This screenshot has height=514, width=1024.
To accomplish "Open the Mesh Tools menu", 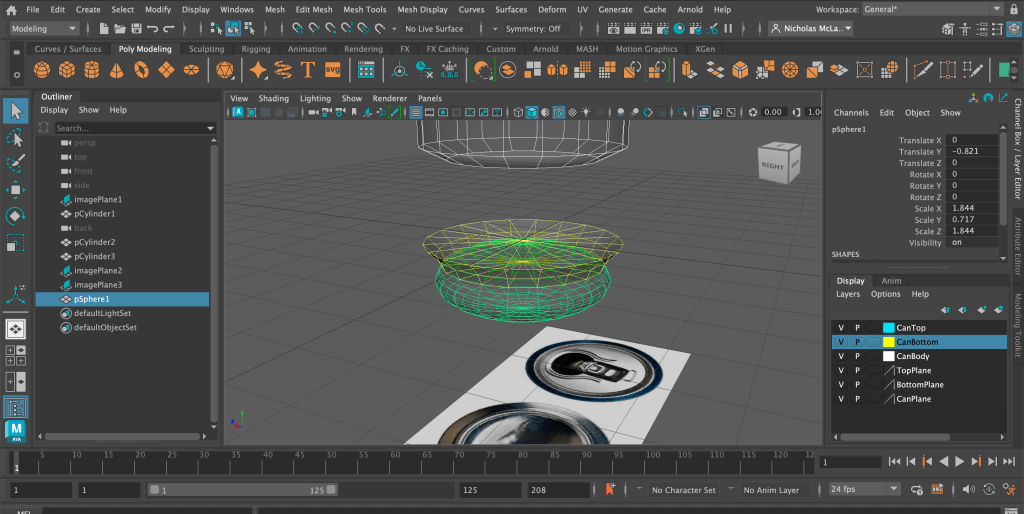I will click(x=364, y=9).
